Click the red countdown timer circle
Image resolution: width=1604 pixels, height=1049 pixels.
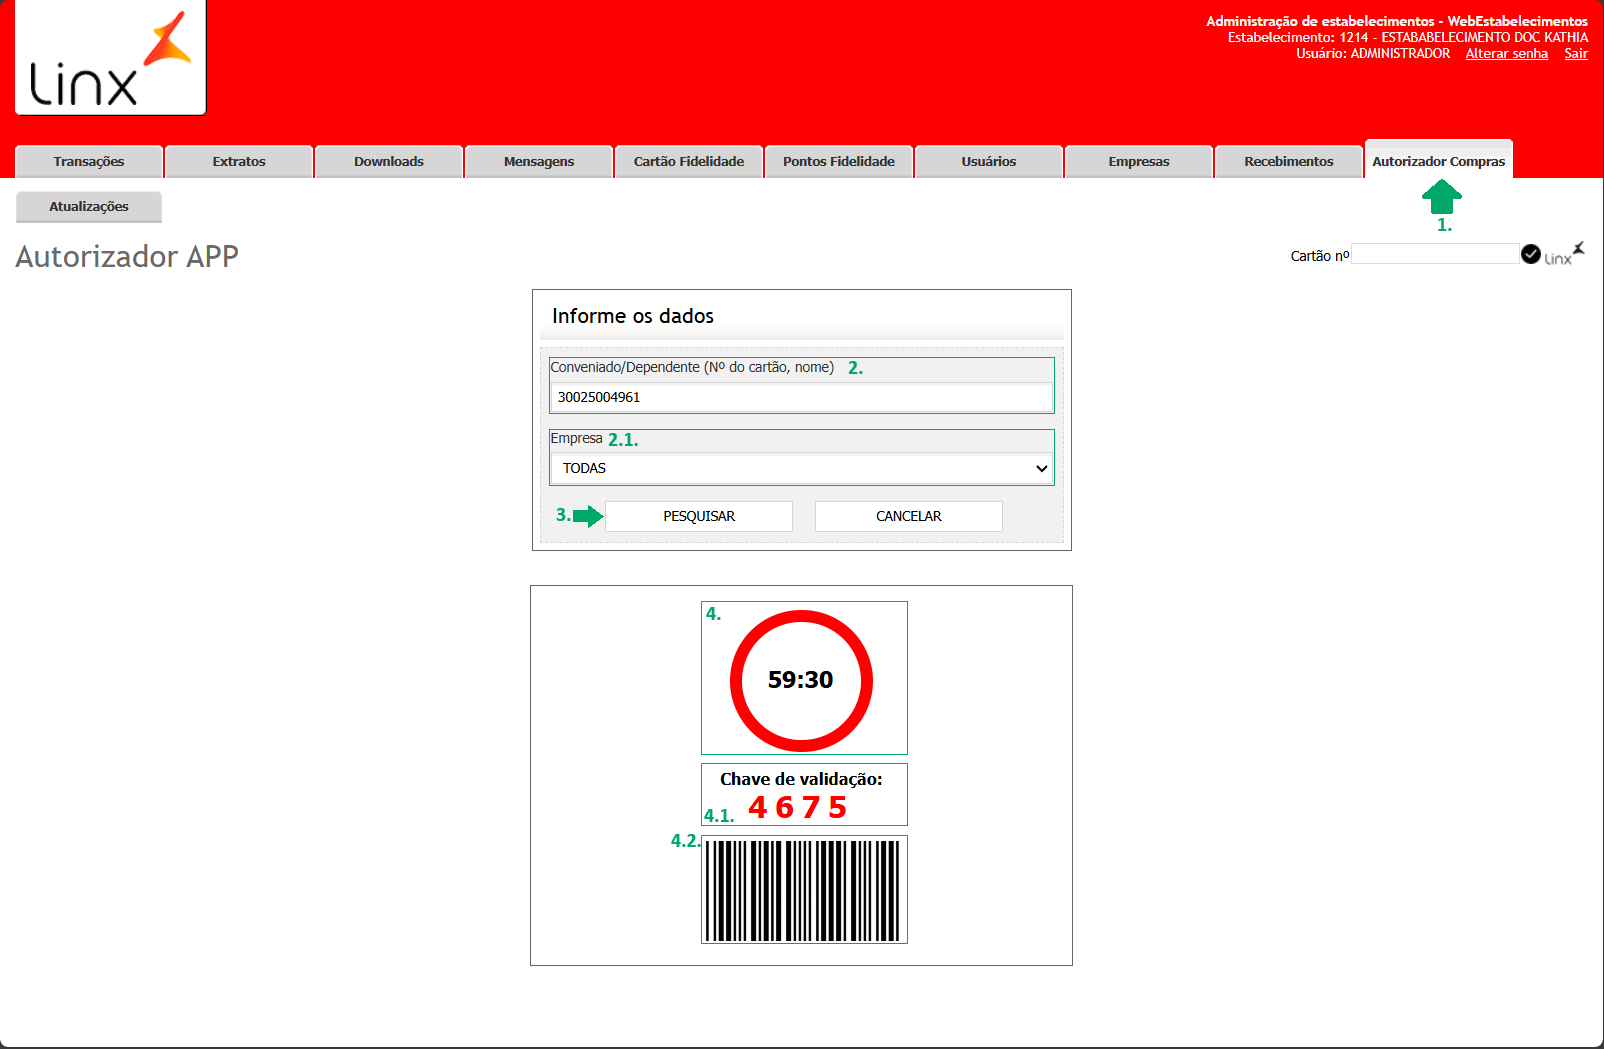point(802,680)
